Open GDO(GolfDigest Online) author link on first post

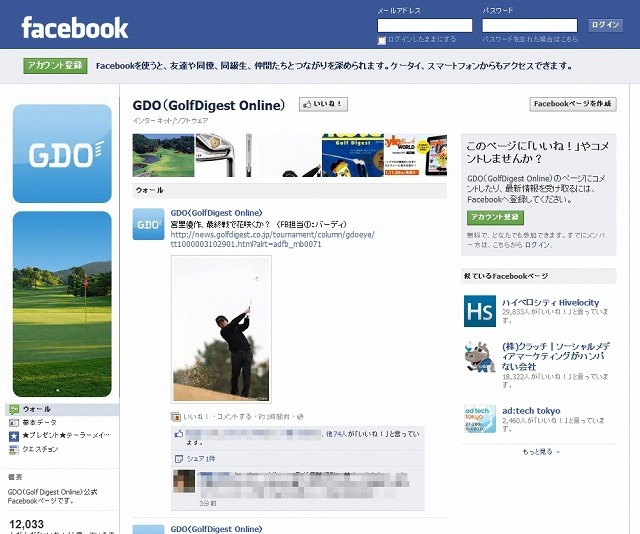click(216, 213)
